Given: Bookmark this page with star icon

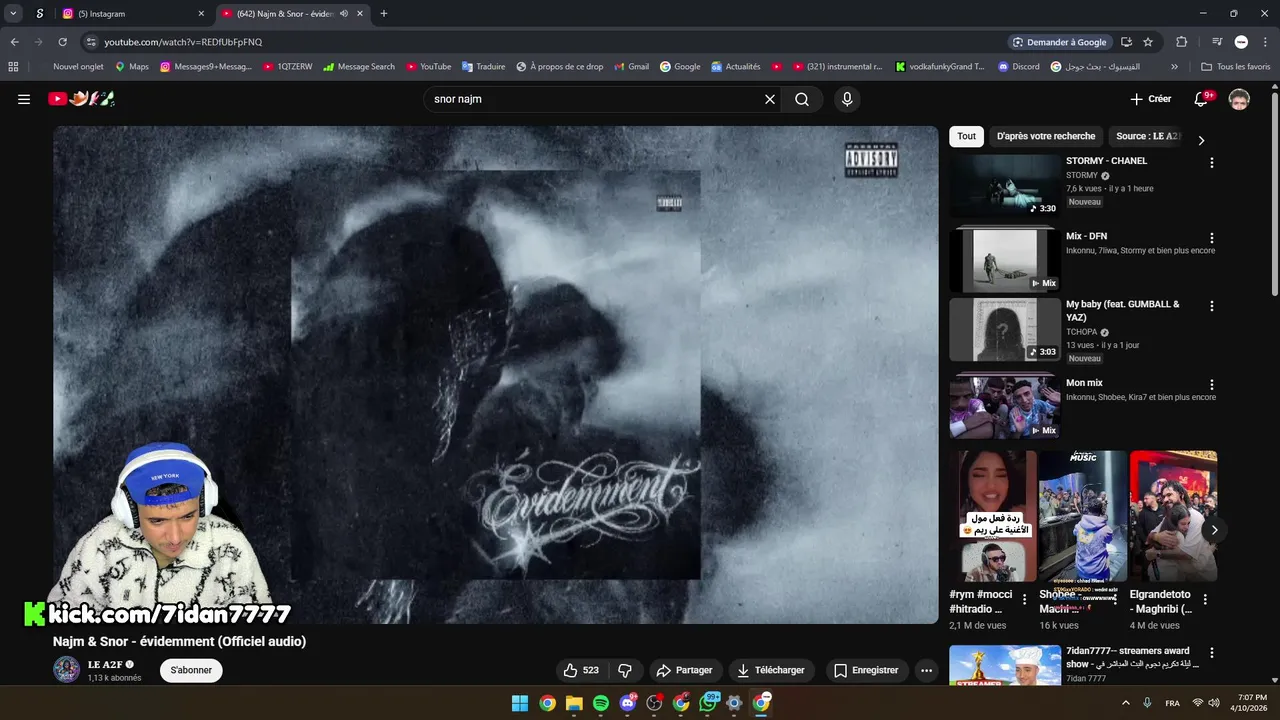Looking at the screenshot, I should coord(1148,42).
